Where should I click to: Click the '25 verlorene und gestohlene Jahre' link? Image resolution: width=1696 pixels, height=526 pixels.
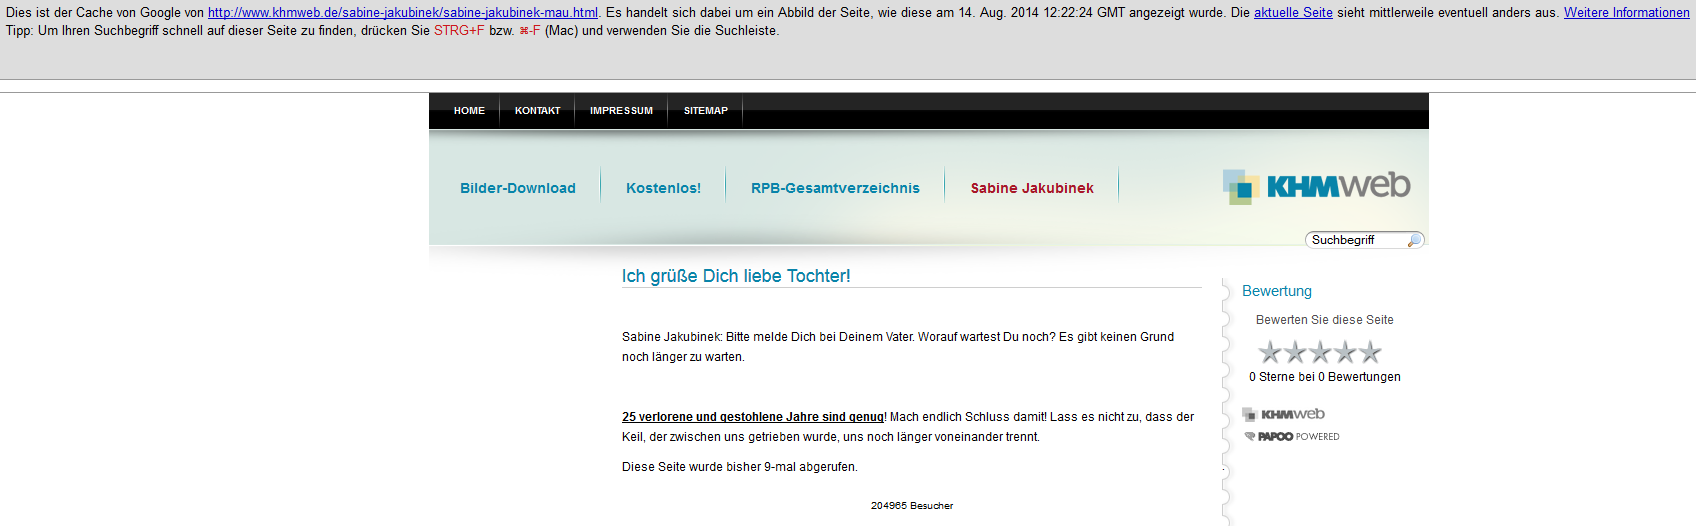click(753, 417)
